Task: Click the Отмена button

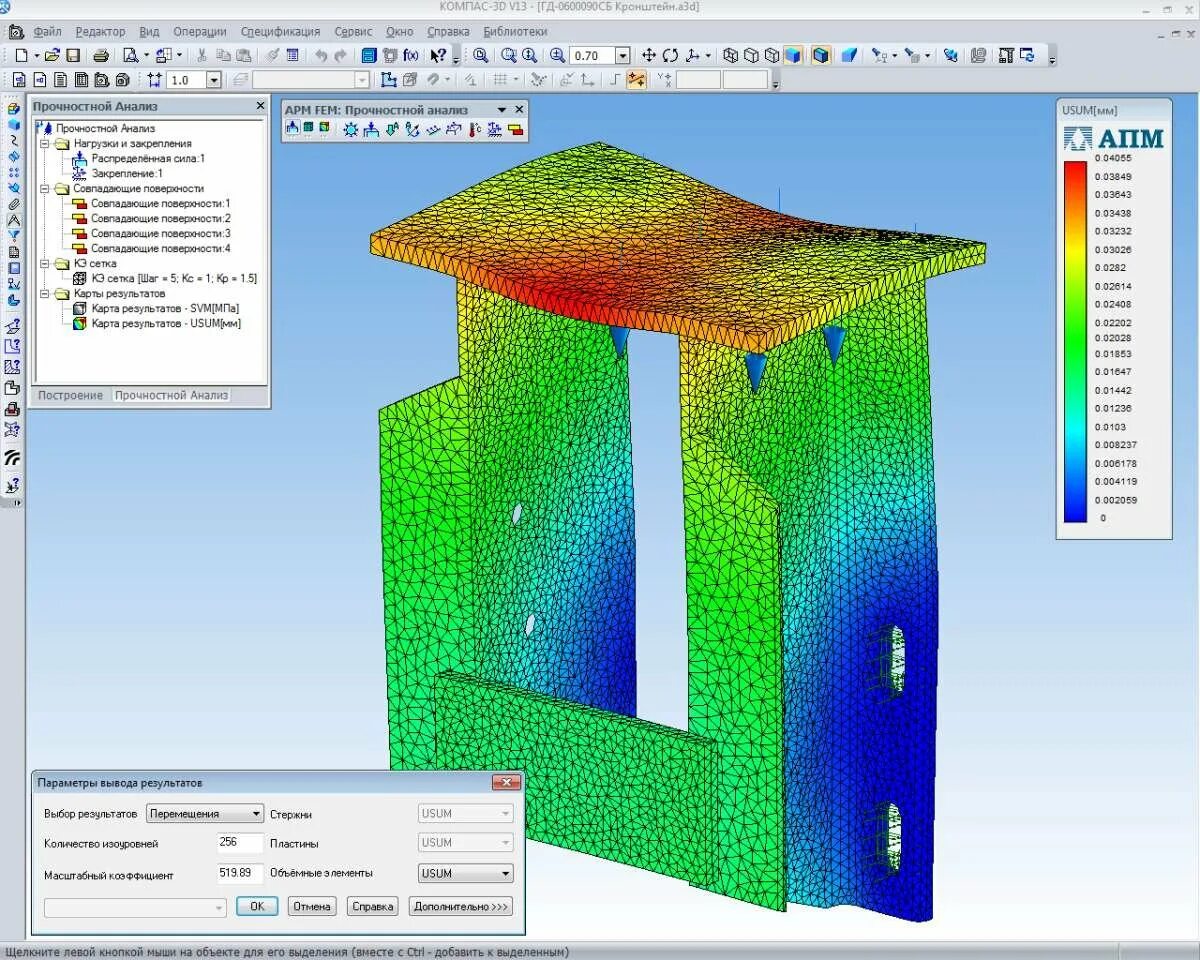Action: tap(312, 906)
